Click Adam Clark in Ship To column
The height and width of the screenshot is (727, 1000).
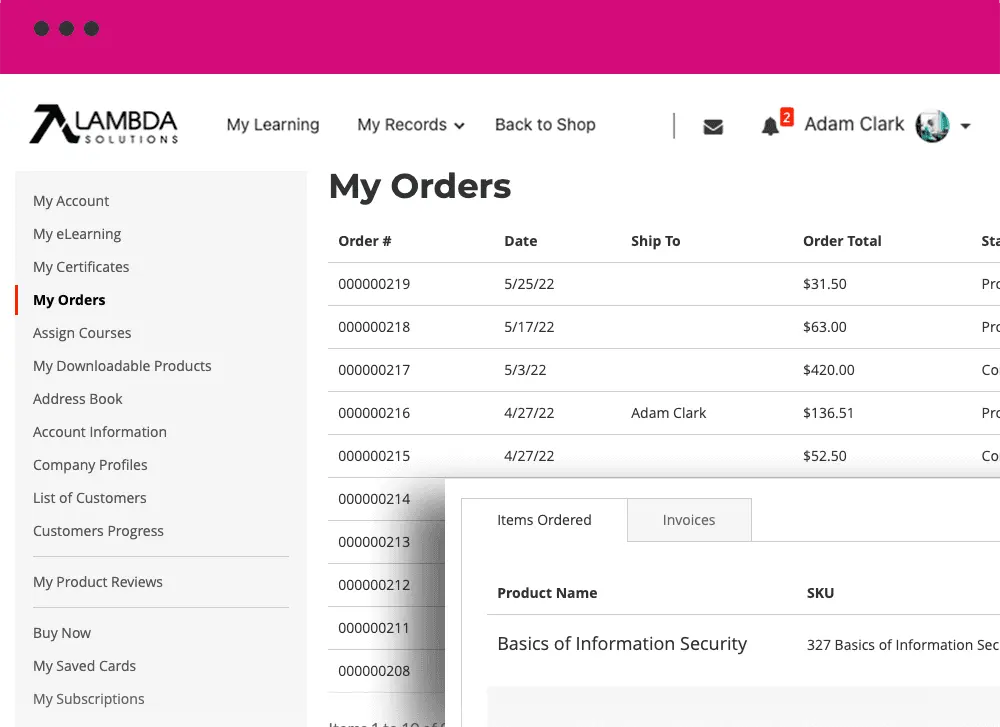point(668,413)
